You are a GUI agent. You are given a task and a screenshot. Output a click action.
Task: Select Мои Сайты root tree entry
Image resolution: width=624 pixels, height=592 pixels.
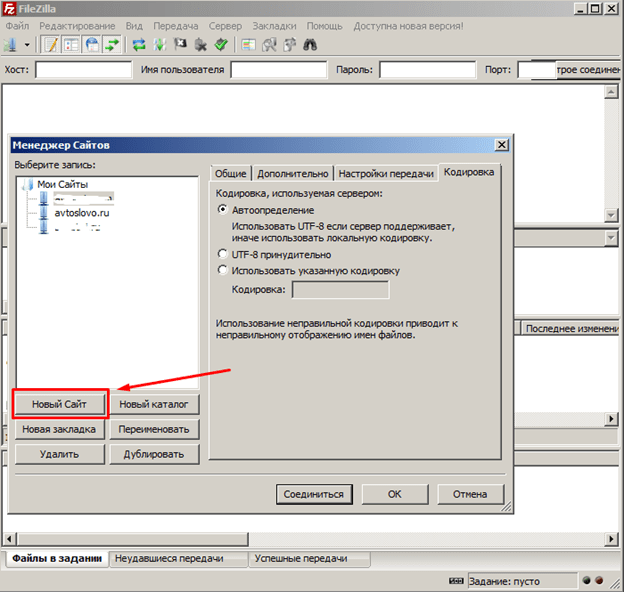click(x=62, y=184)
